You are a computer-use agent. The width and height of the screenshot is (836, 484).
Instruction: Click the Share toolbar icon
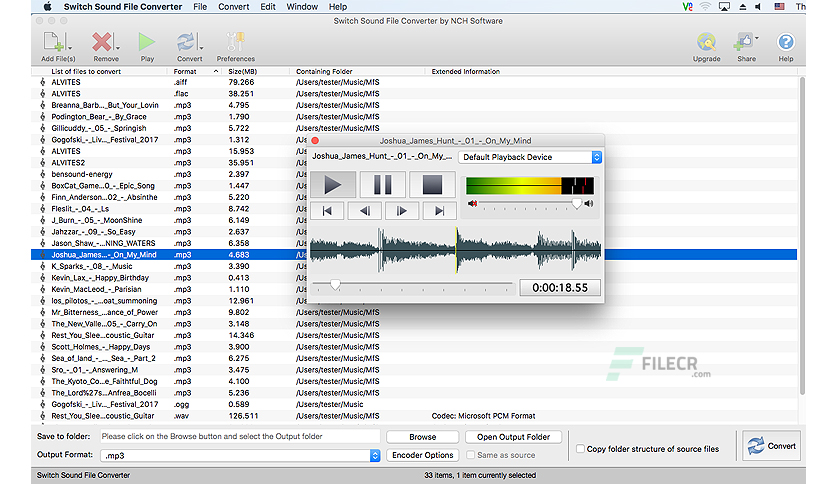744,42
